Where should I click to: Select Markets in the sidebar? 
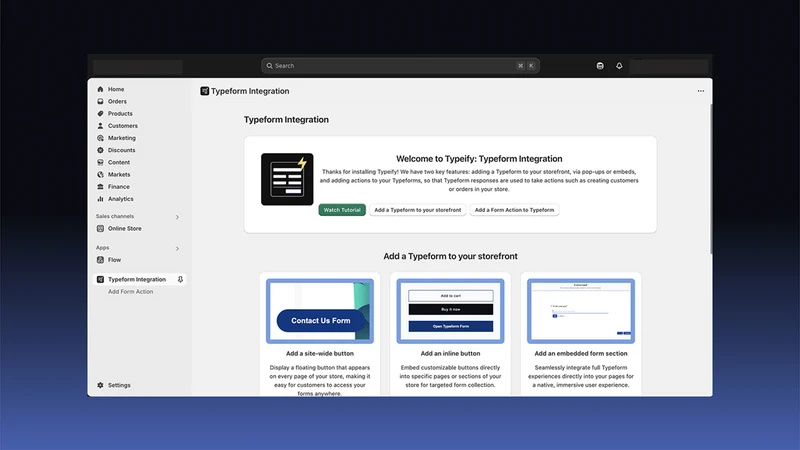coord(119,174)
